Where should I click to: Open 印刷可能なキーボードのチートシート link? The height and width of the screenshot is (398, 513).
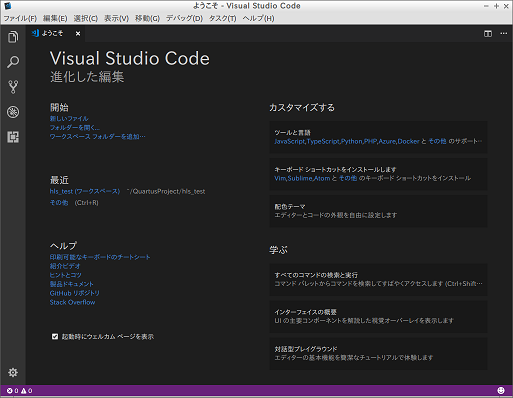click(x=100, y=257)
